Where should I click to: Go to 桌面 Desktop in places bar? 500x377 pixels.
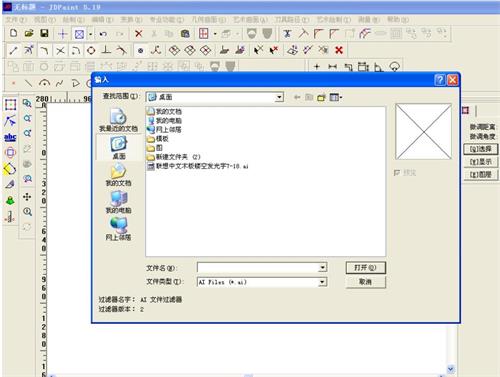(x=118, y=147)
